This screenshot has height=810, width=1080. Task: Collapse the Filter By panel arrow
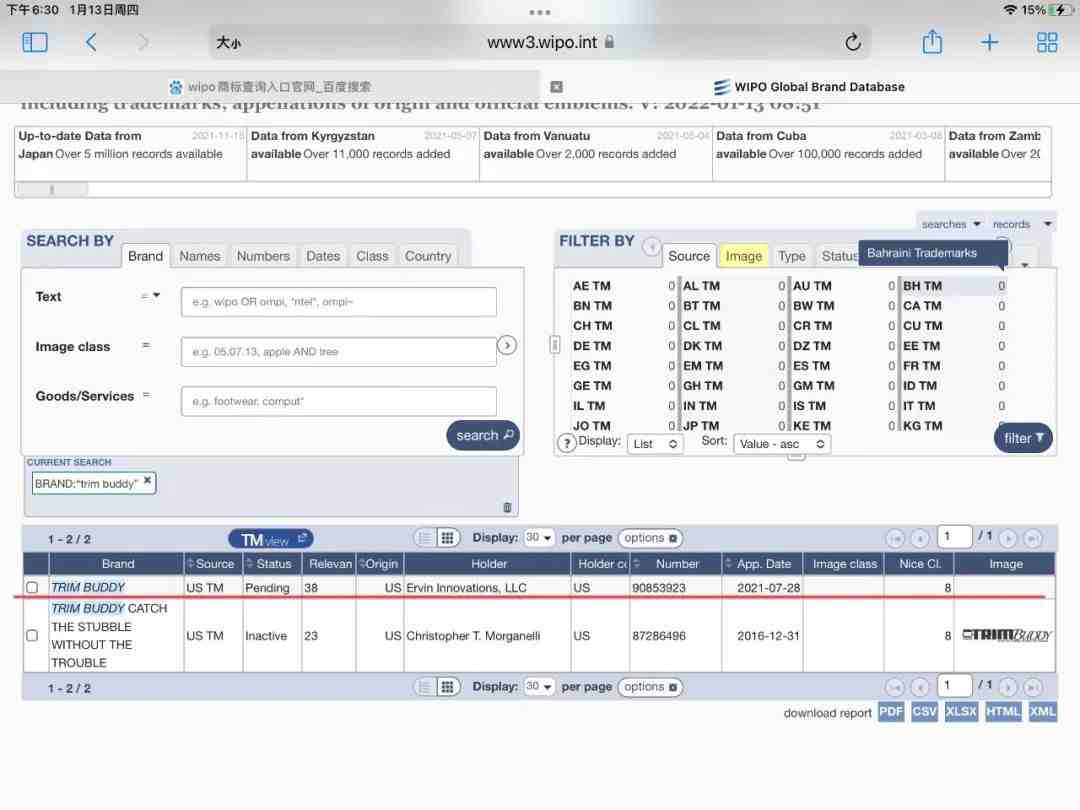[651, 247]
